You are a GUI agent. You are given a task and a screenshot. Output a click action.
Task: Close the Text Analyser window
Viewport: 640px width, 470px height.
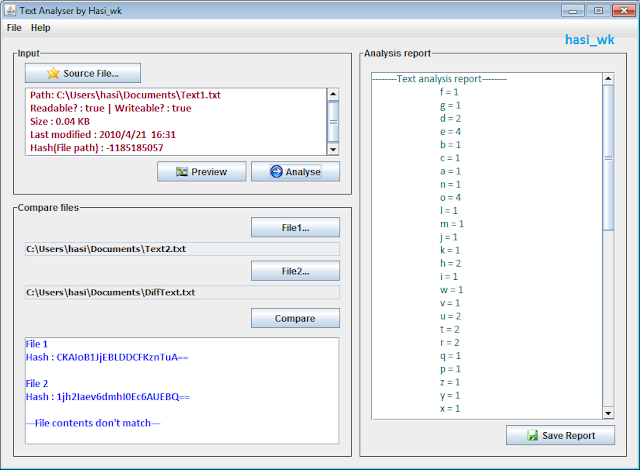[624, 11]
